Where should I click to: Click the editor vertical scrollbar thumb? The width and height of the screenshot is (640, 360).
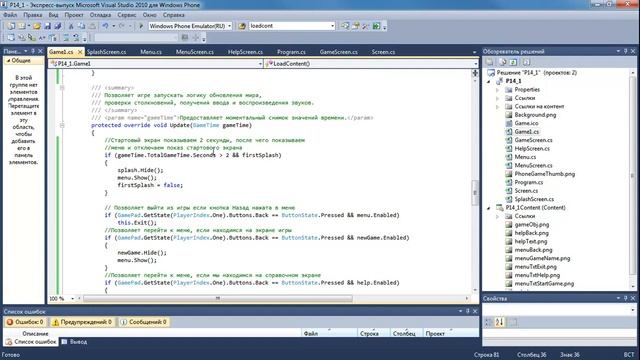coord(475,193)
